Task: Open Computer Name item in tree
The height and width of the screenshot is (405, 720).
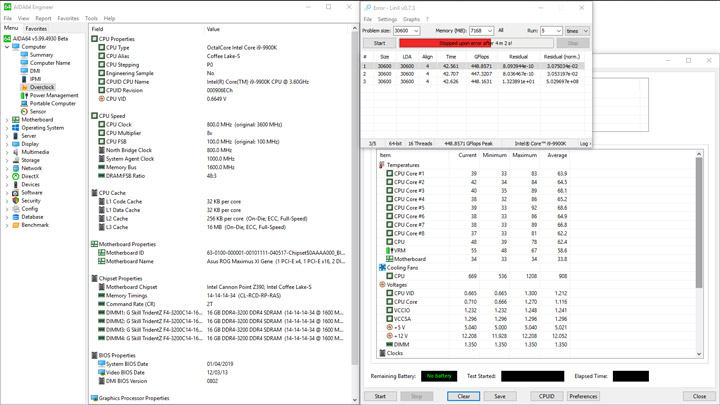Action: click(50, 63)
